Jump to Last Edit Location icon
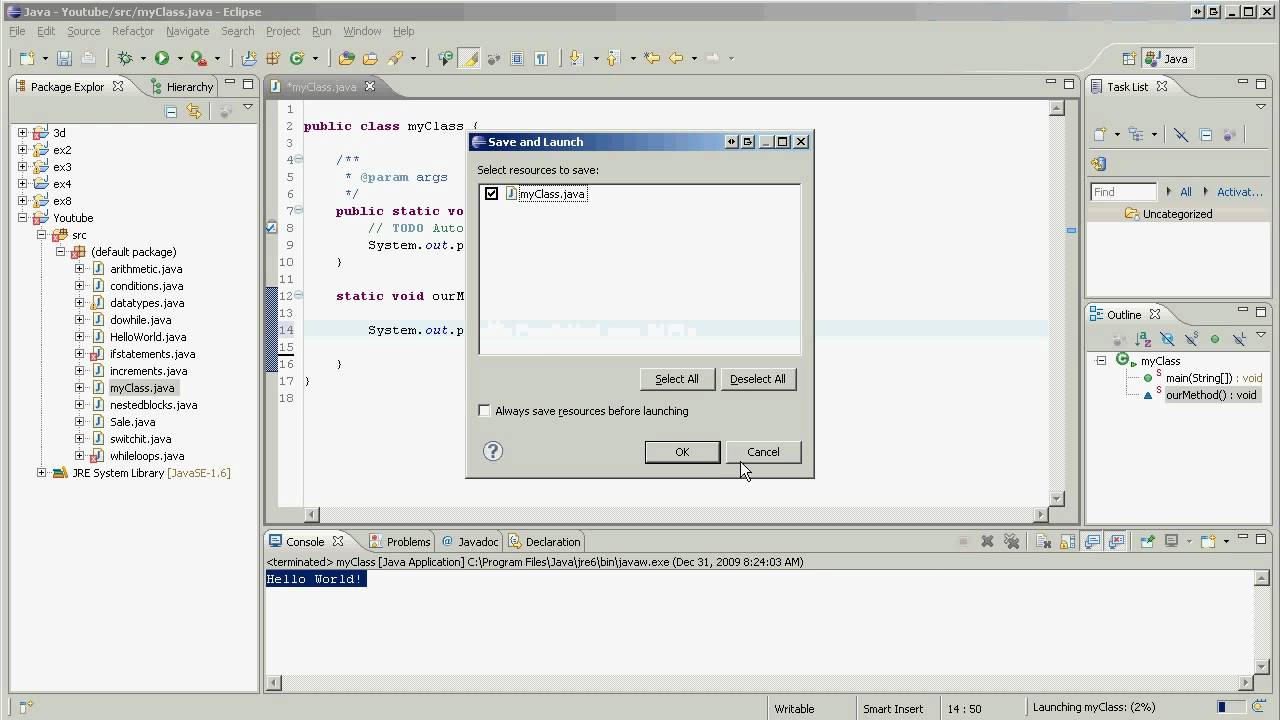1280x720 pixels. coord(653,59)
